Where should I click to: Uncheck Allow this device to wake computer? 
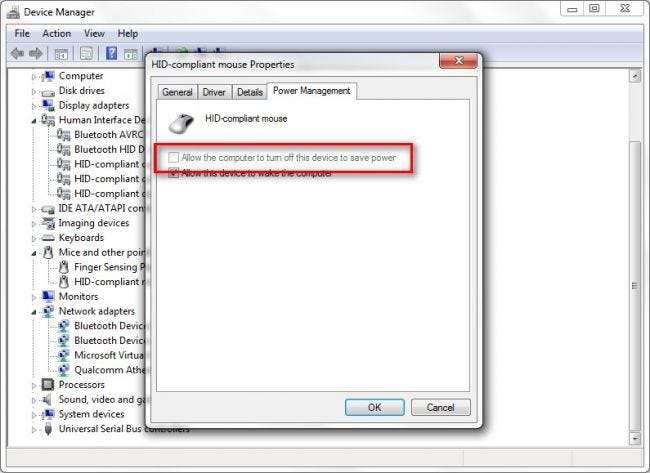coord(174,173)
